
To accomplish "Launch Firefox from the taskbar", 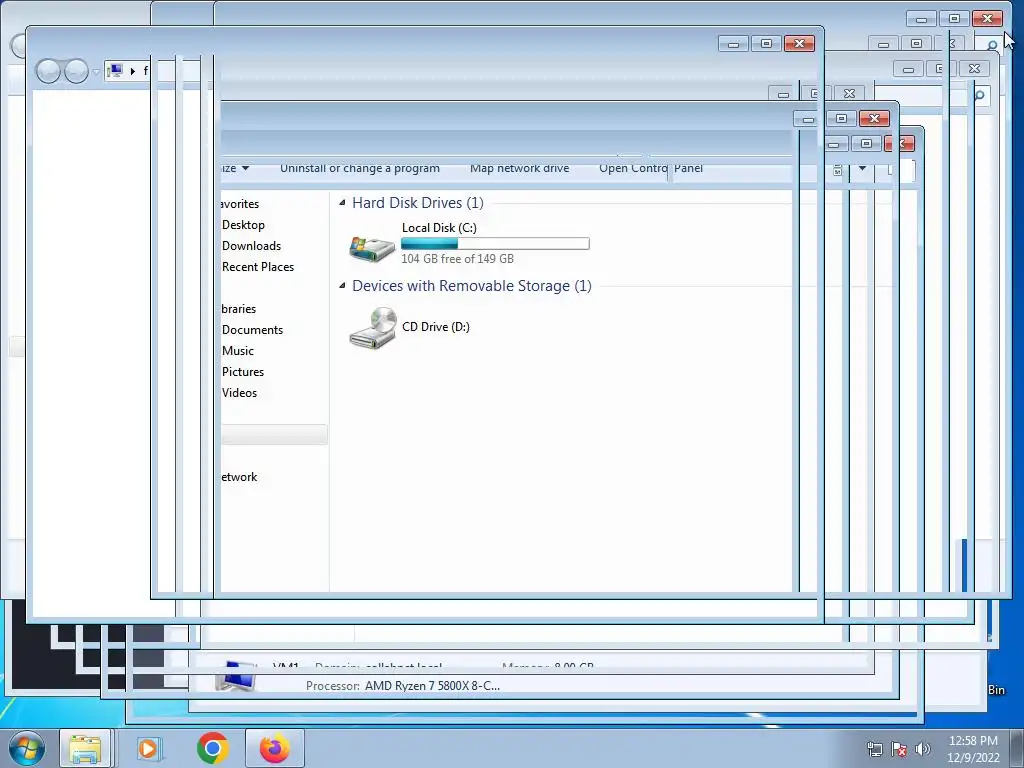I will 275,748.
